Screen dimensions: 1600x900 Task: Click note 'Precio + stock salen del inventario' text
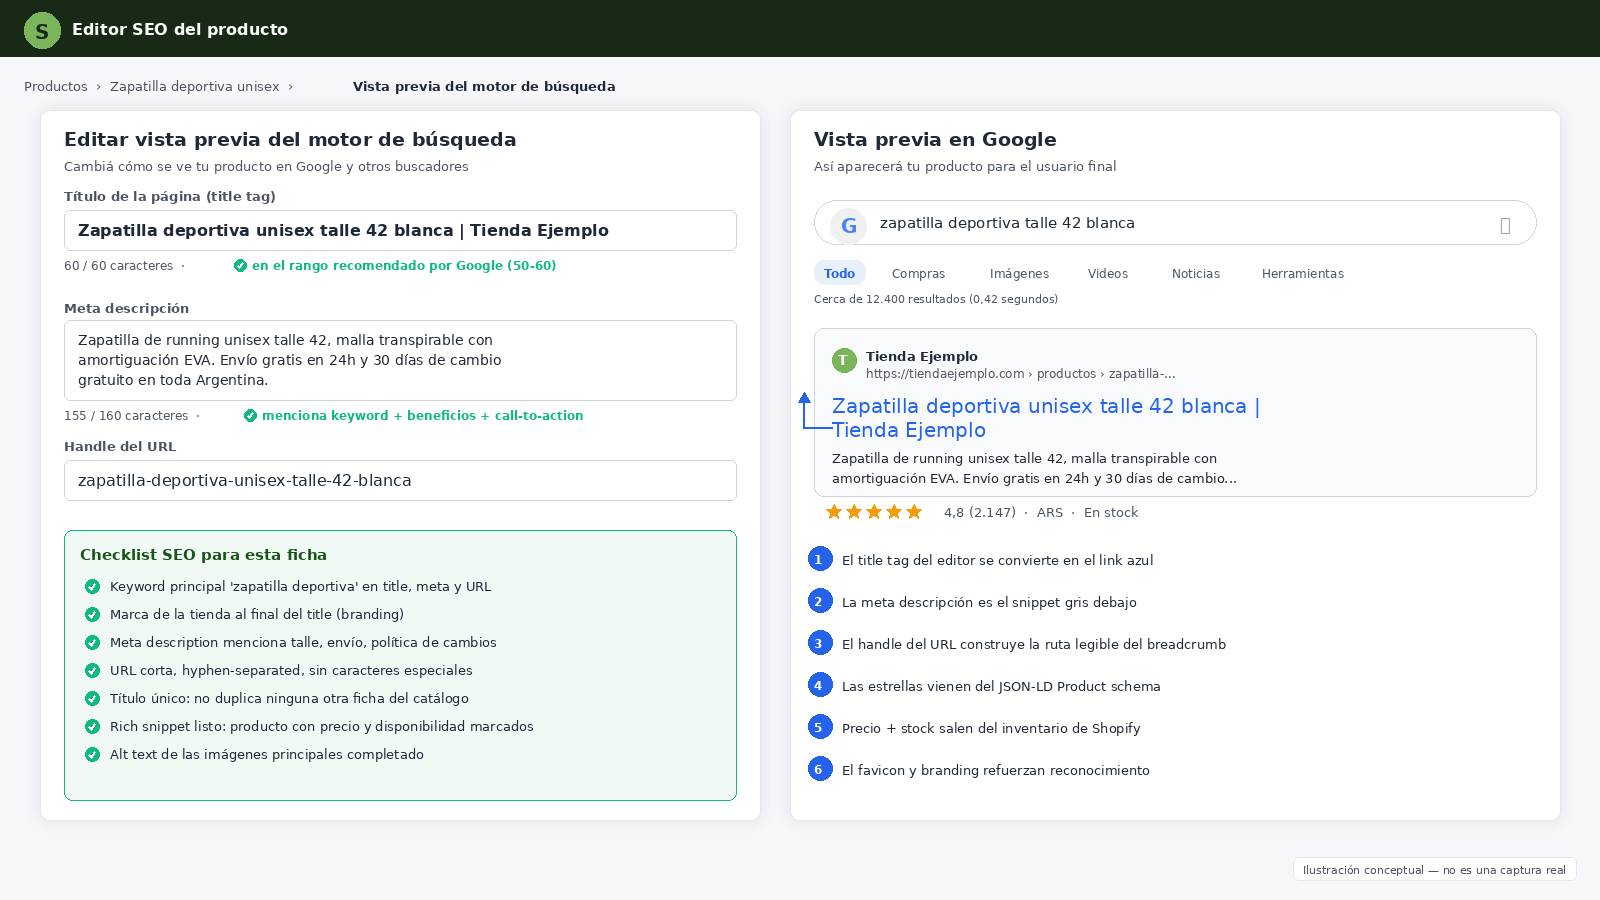tap(991, 728)
